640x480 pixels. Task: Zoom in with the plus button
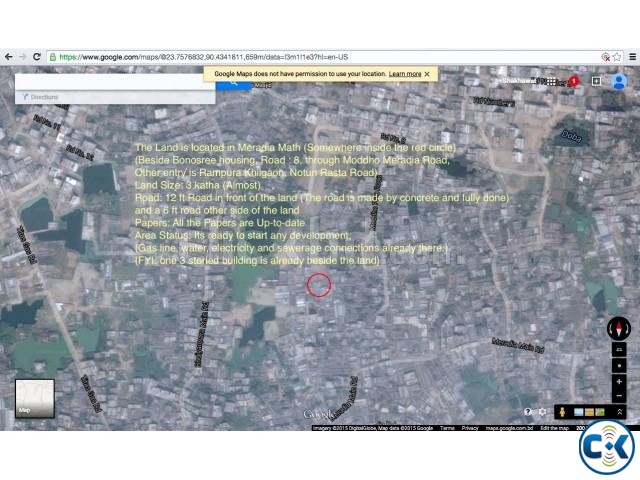tap(619, 382)
